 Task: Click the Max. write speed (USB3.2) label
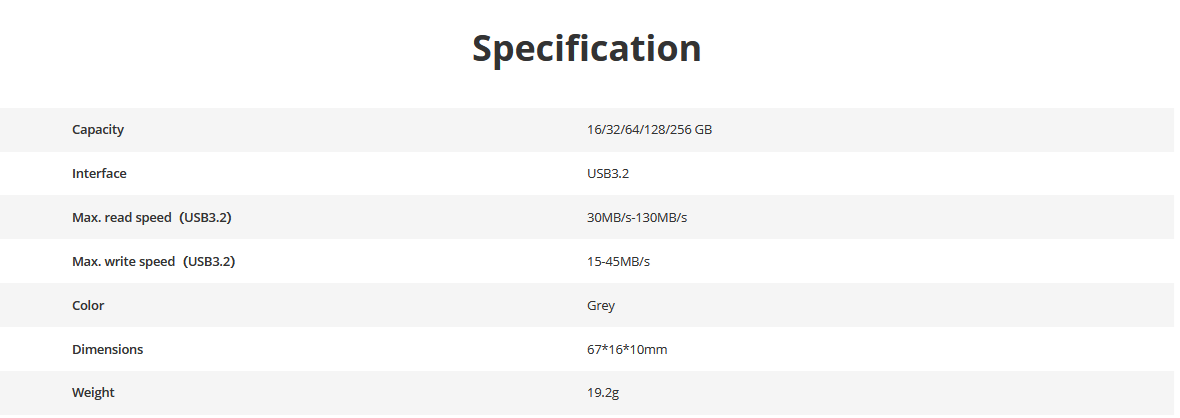160,262
